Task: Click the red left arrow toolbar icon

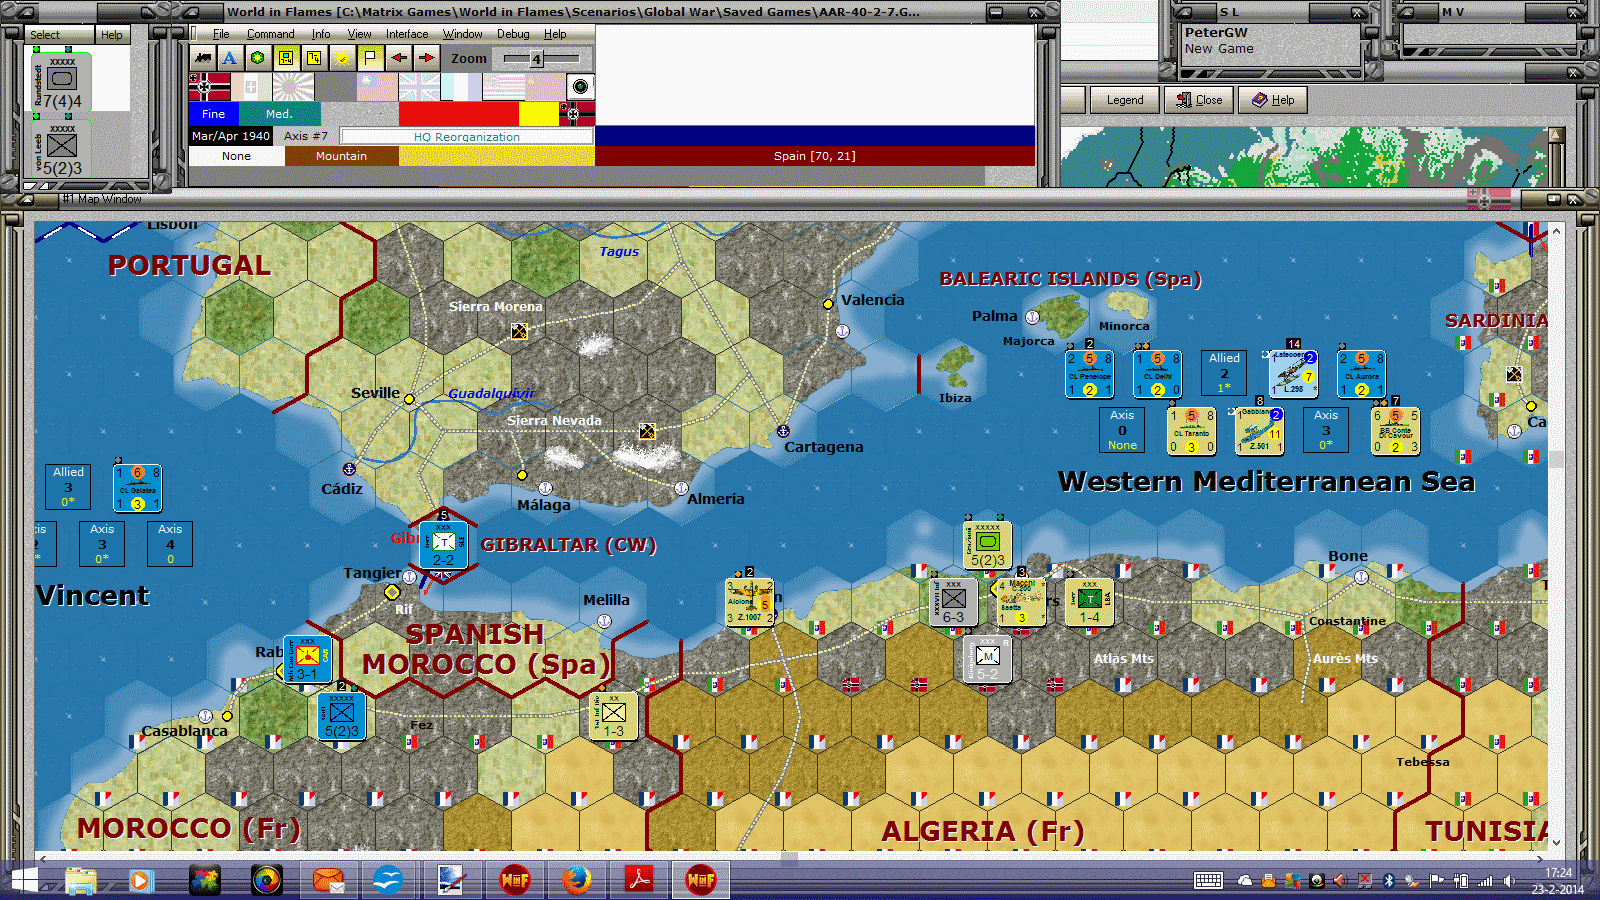Action: point(398,58)
